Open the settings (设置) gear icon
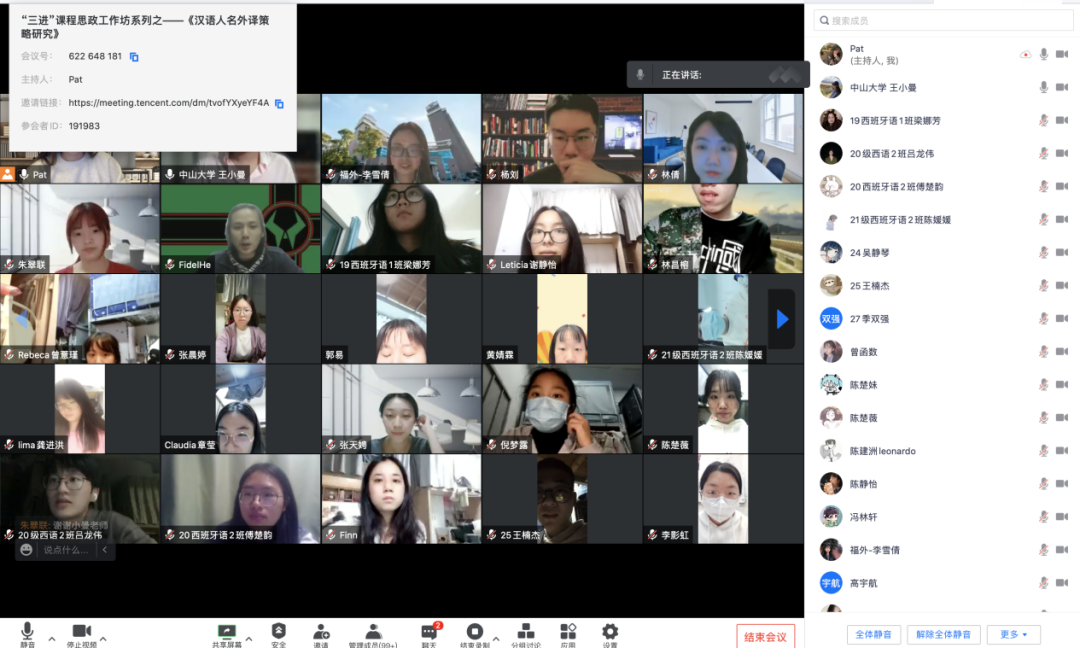1080x648 pixels. (610, 632)
